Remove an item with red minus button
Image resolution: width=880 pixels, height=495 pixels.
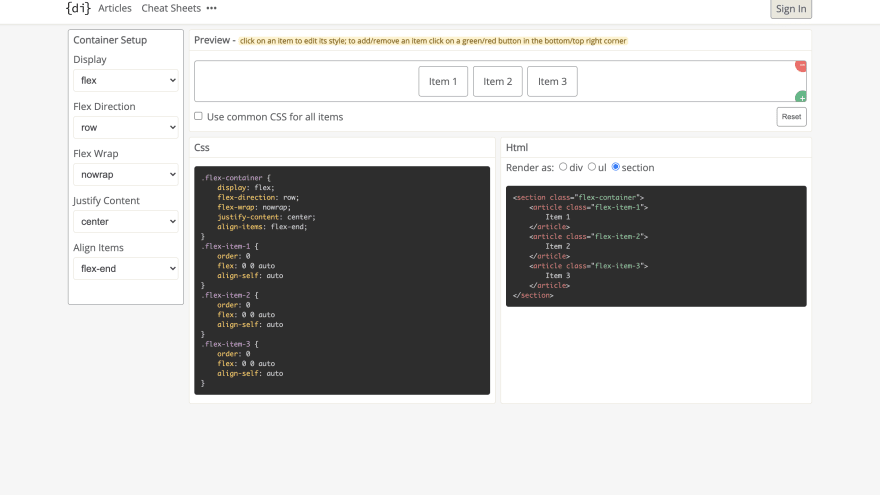[801, 66]
